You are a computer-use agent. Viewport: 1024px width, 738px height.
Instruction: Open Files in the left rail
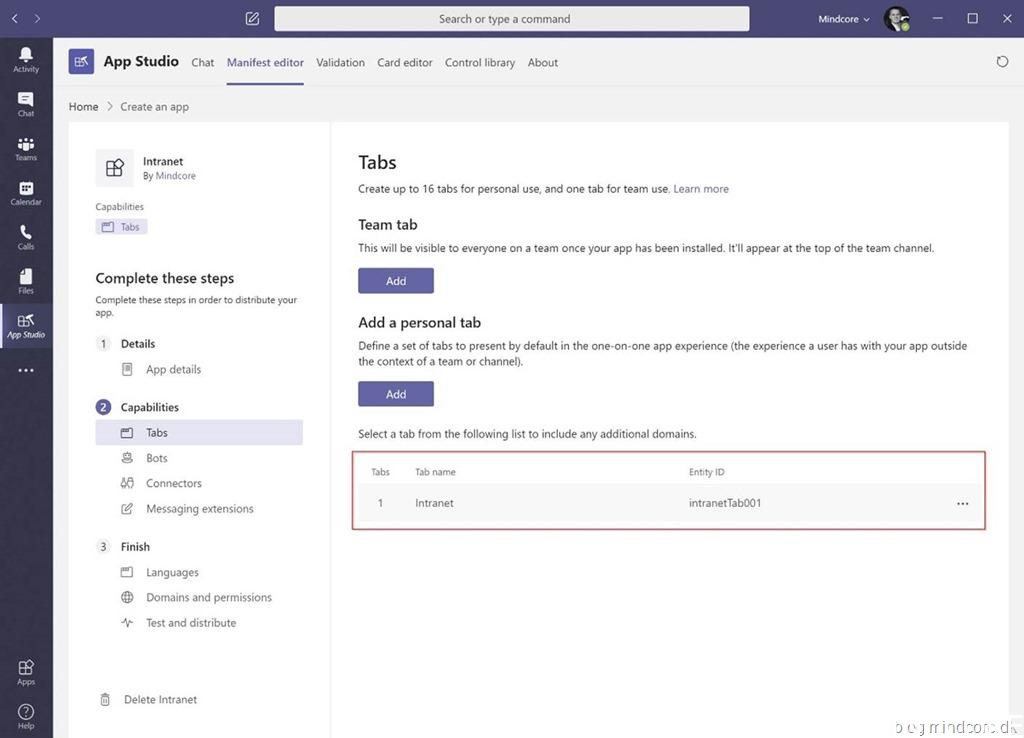coord(26,281)
